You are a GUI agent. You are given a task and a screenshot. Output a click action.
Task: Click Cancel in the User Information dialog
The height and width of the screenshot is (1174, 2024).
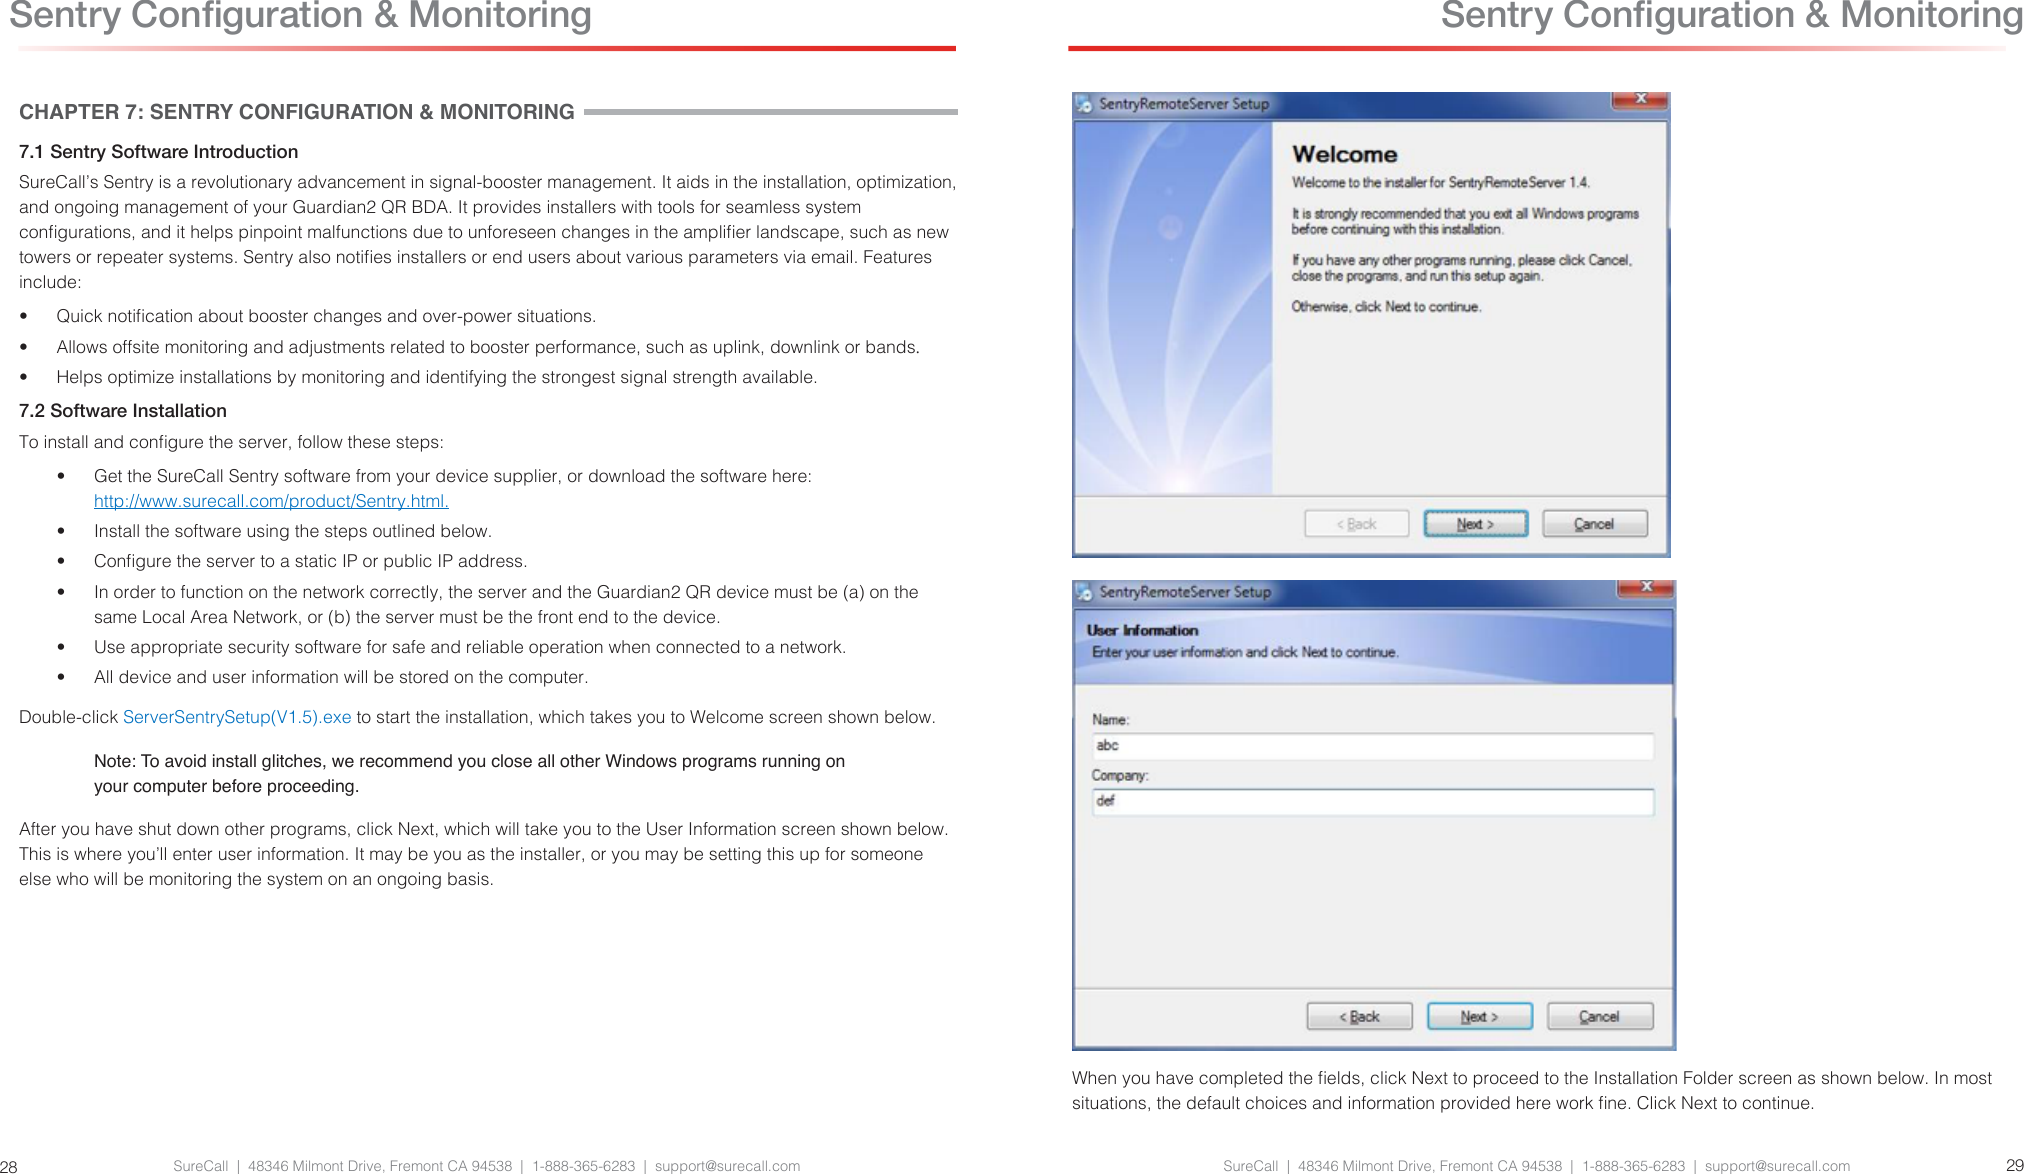click(x=1599, y=1016)
